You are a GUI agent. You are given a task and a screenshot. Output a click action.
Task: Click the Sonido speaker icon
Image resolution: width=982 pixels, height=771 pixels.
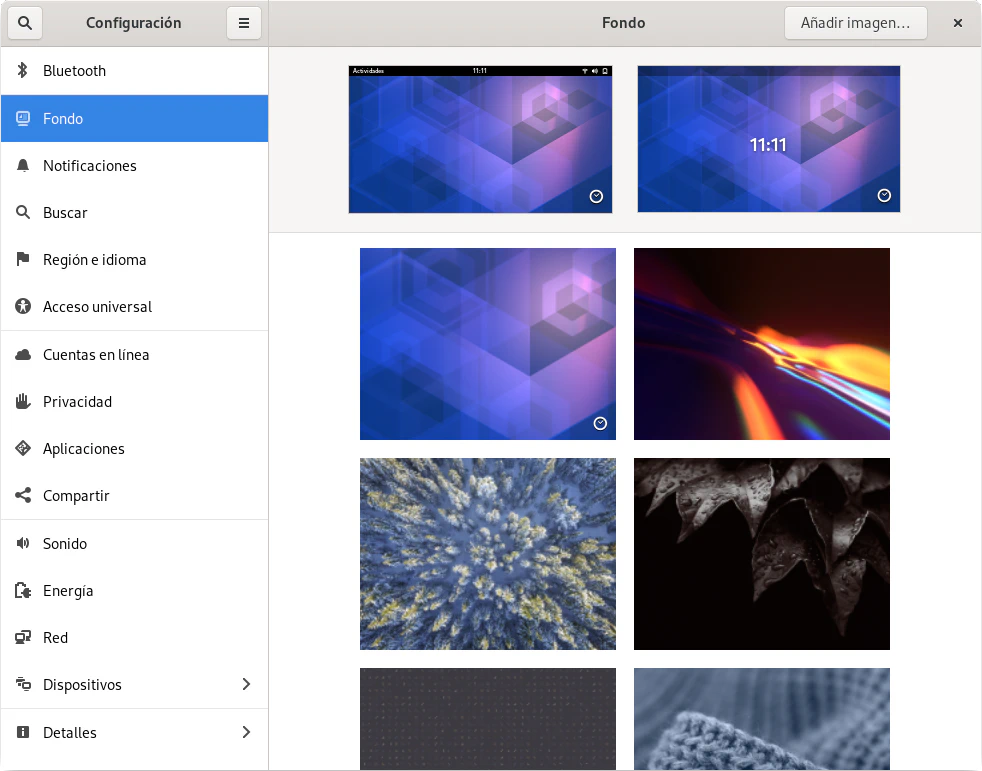(x=23, y=544)
